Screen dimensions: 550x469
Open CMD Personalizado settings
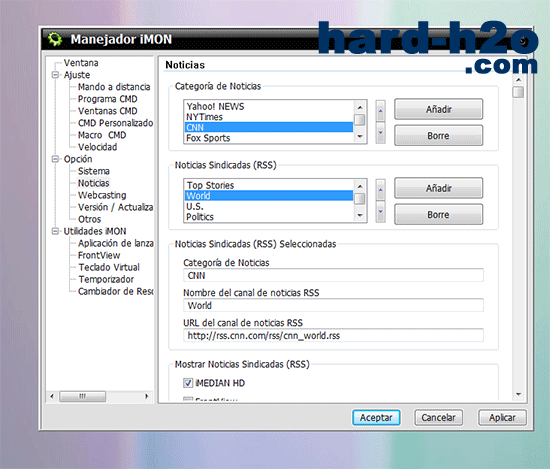tap(115, 123)
